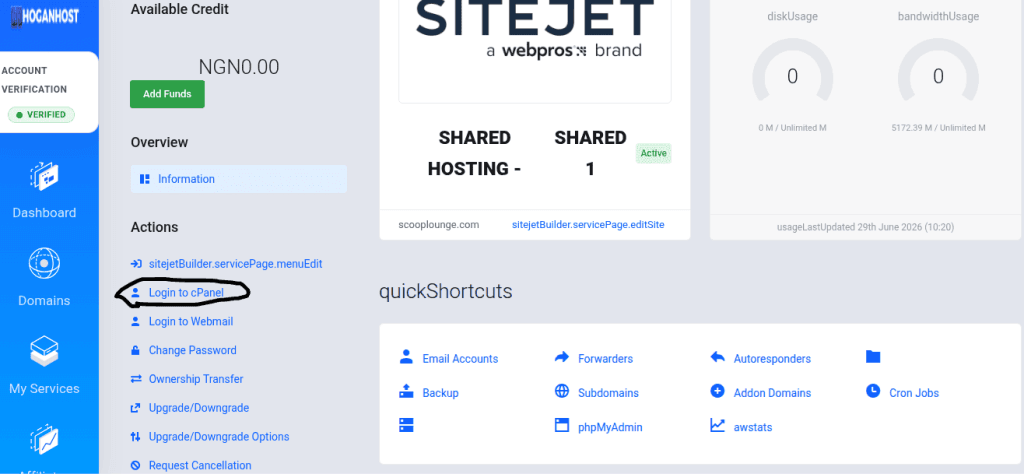Click the VERIFIED status badge
The height and width of the screenshot is (474, 1024).
(41, 115)
